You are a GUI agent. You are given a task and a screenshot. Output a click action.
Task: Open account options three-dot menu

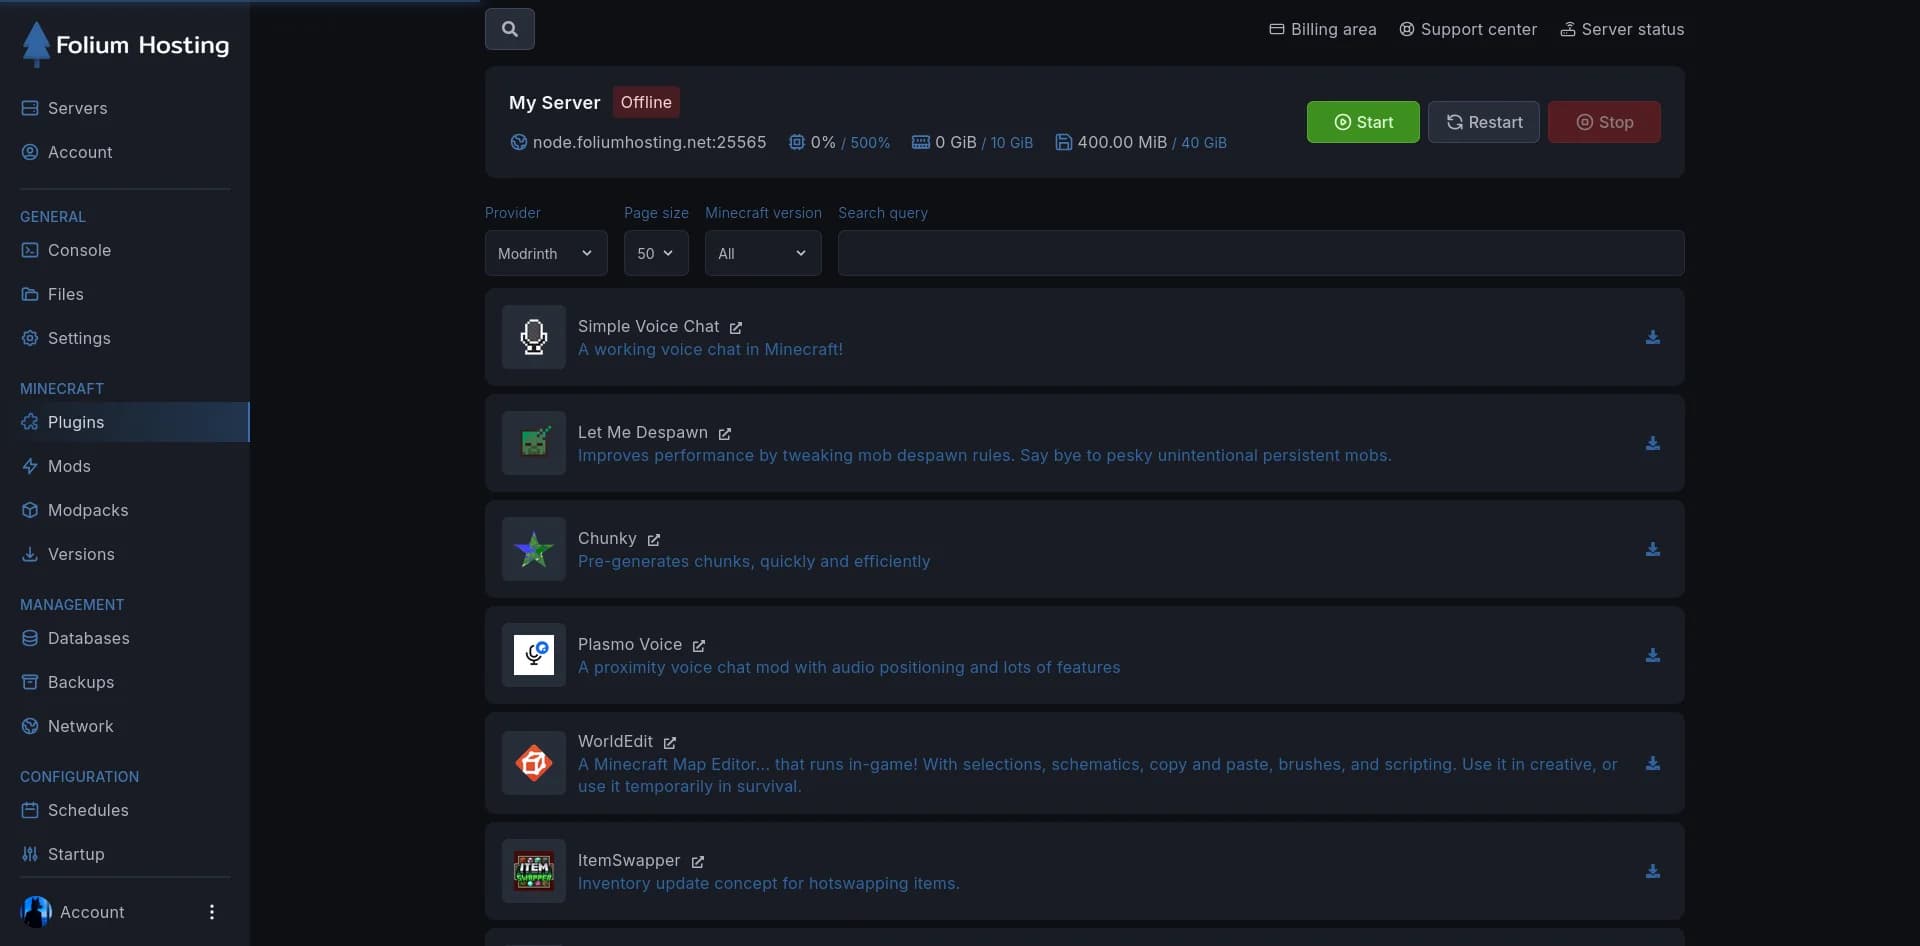211,912
